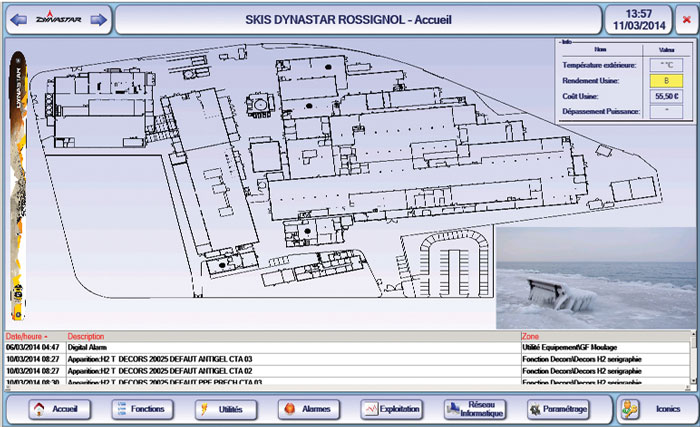700x427 pixels.
Task: Open the Fonctions menu button
Action: [143, 409]
